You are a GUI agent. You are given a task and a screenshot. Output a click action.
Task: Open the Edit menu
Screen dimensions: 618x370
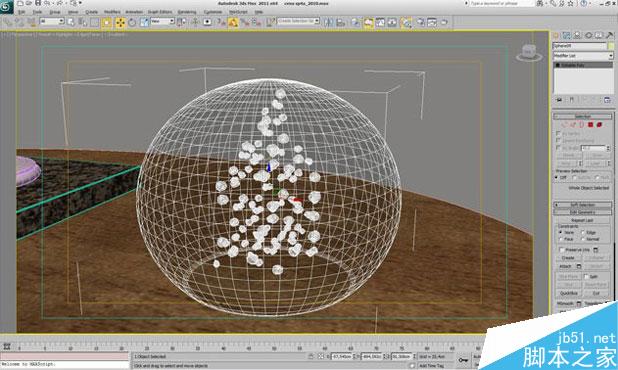[x=21, y=12]
